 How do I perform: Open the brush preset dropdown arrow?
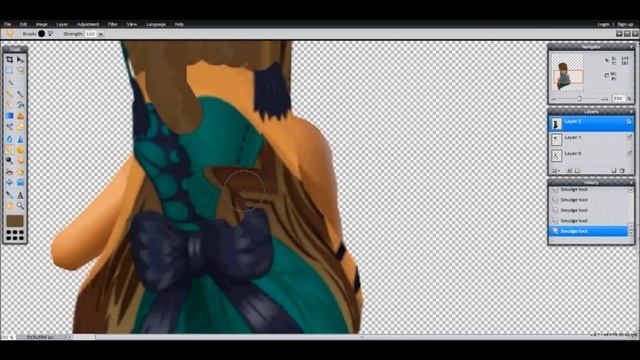pyautogui.click(x=50, y=34)
